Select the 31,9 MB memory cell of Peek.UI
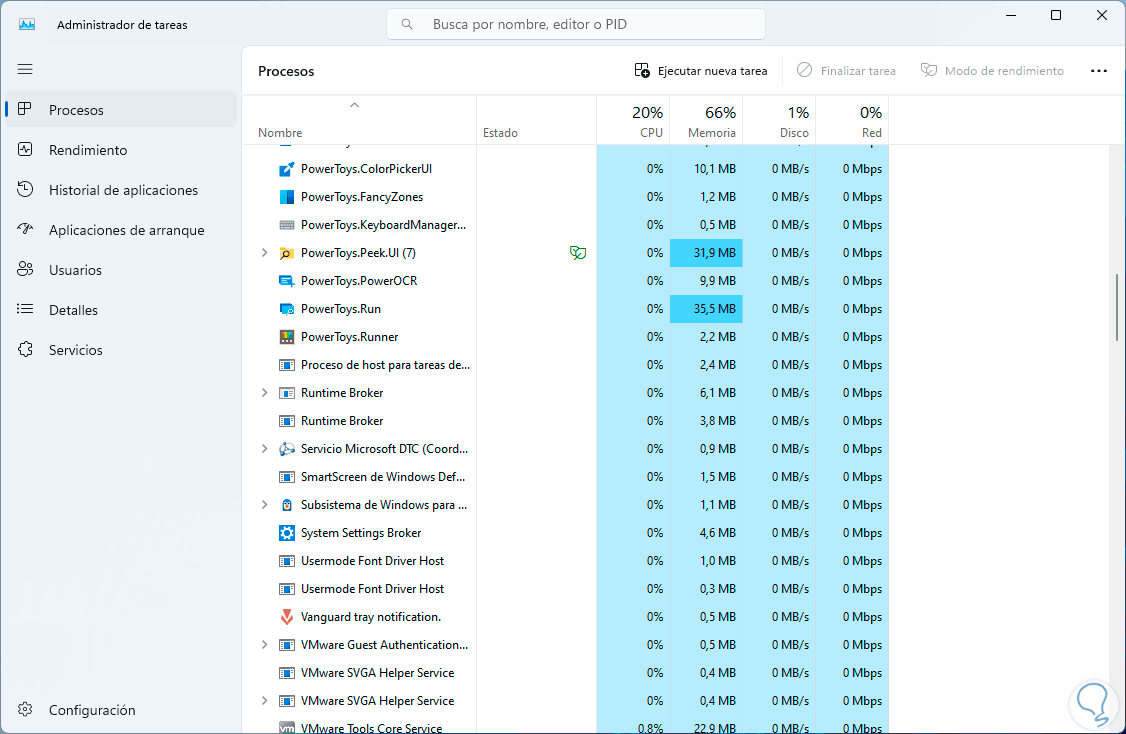Viewport: 1126px width, 734px height. click(x=707, y=253)
